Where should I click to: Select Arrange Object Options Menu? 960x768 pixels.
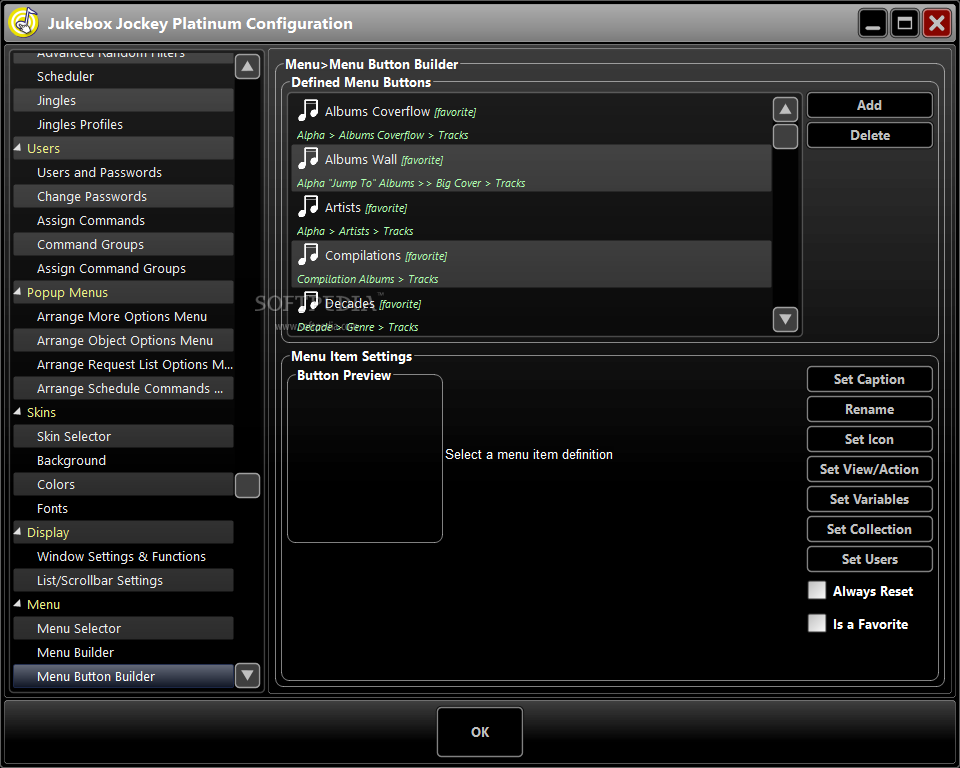pos(124,341)
